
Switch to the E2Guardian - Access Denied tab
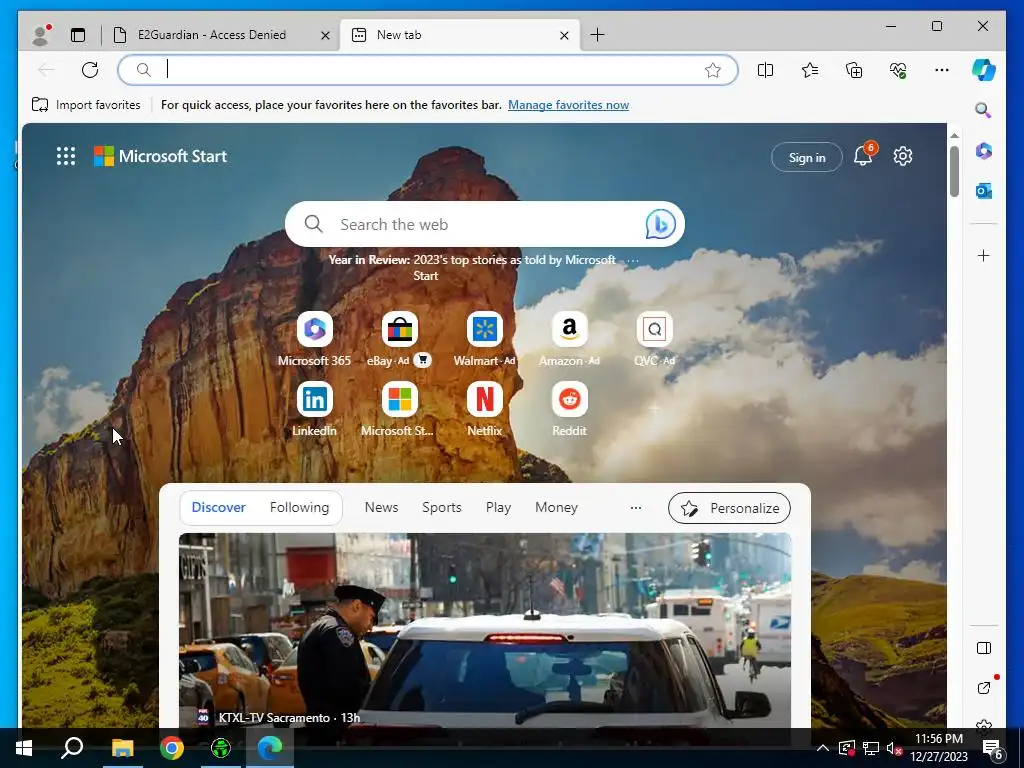point(212,35)
